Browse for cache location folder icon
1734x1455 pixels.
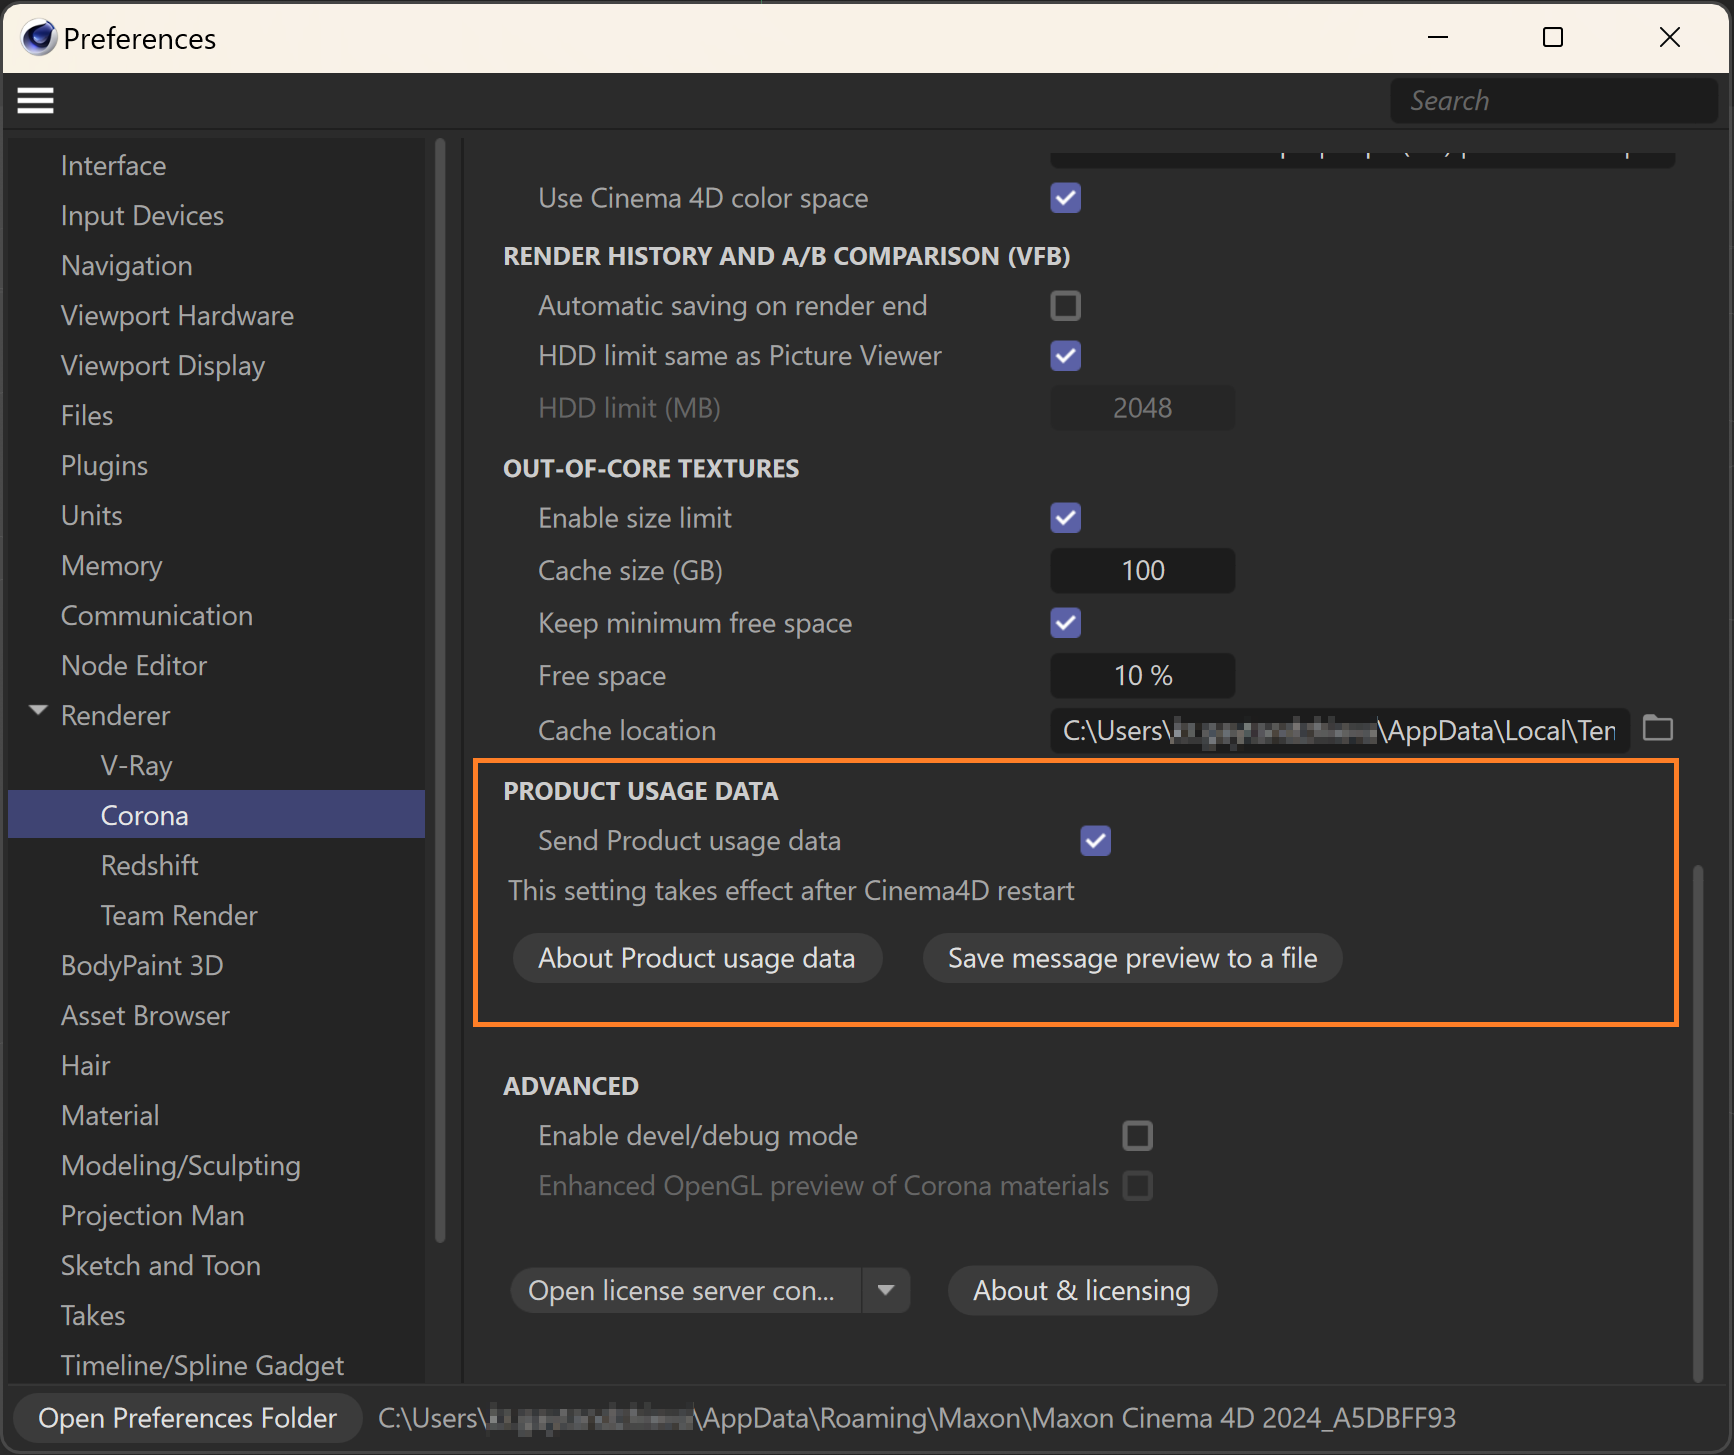[x=1658, y=729]
